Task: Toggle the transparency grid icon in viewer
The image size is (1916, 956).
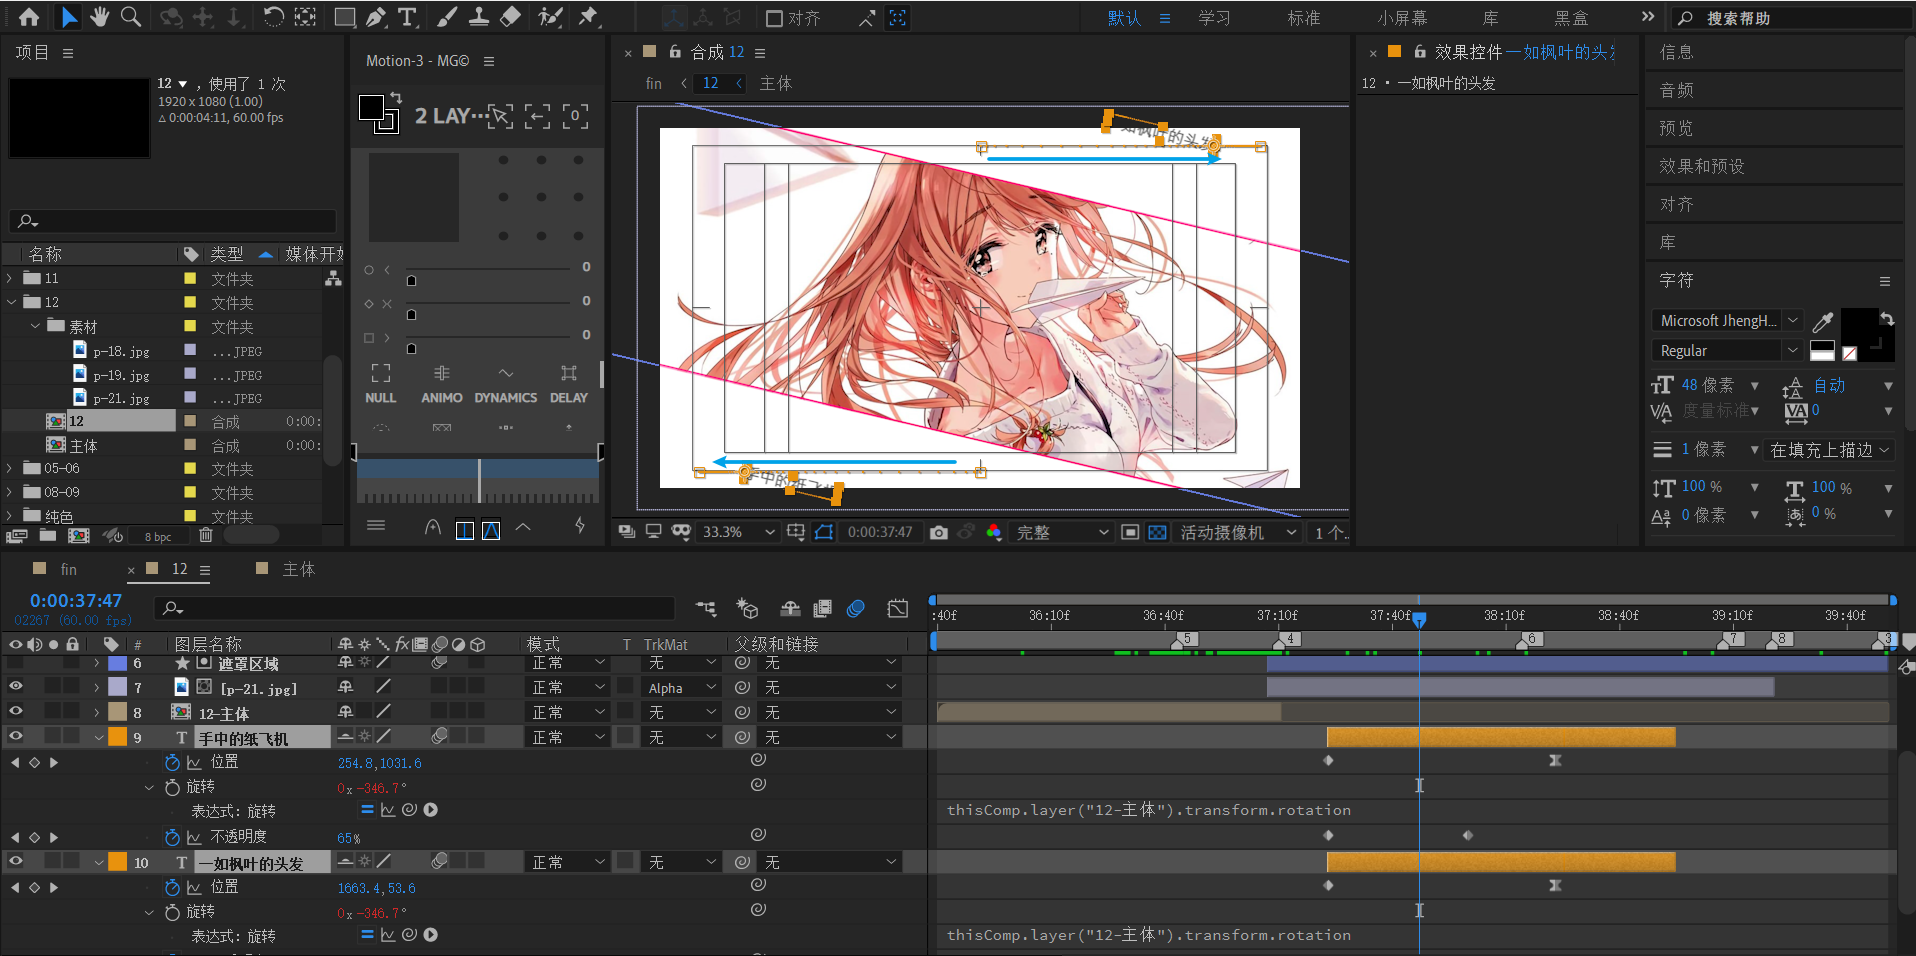Action: (x=1157, y=533)
